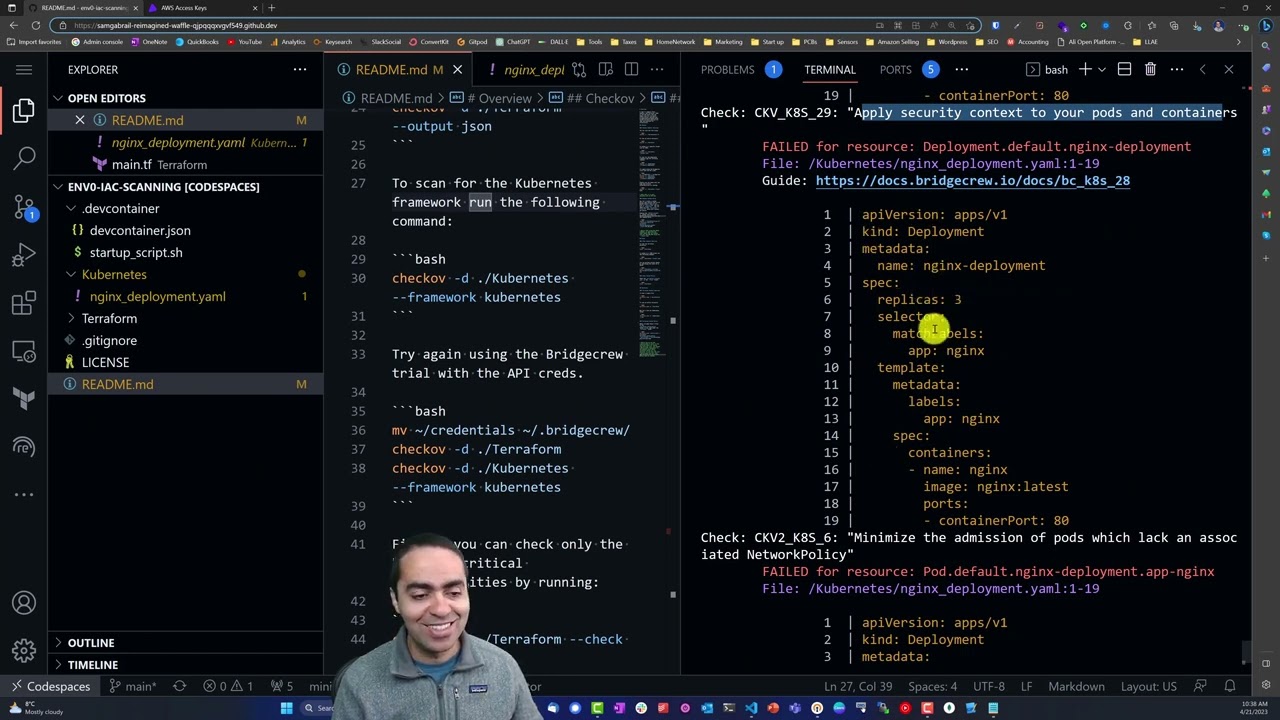Open the additional views ellipsis in activity bar
The height and width of the screenshot is (720, 1280).
[x=24, y=494]
